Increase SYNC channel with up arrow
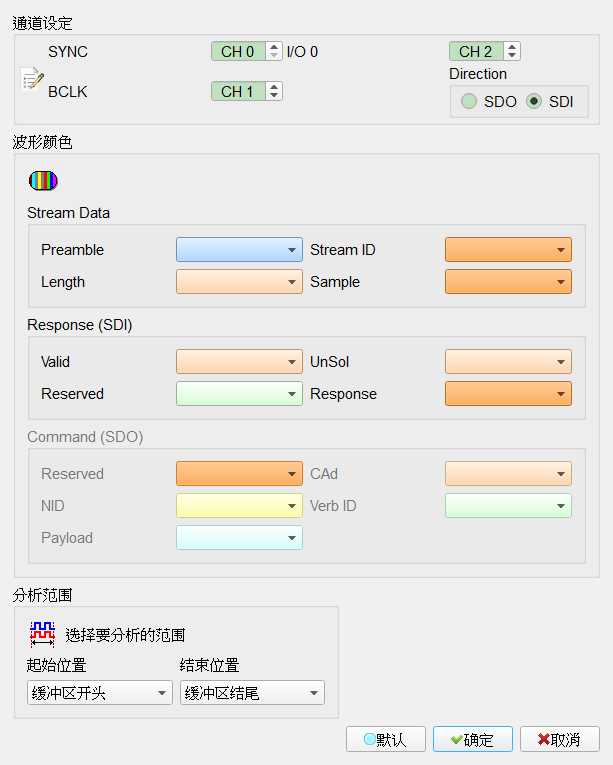 274,47
